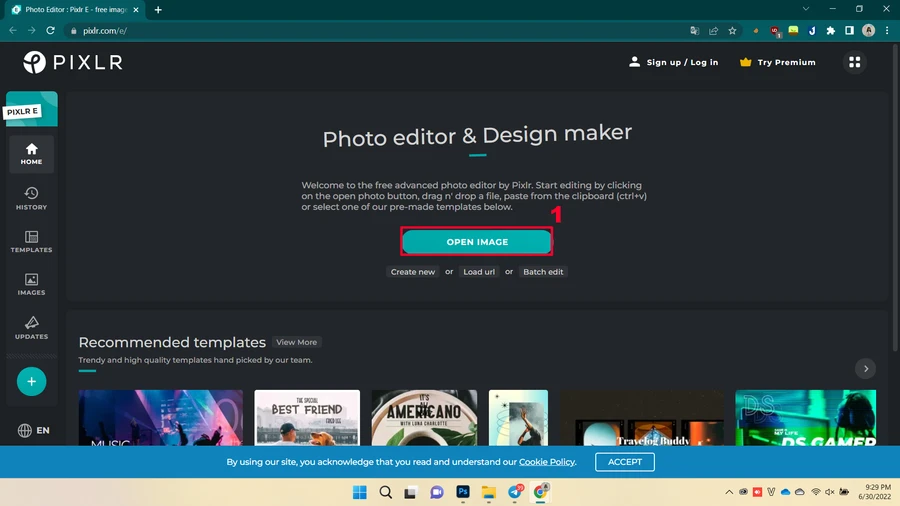Open Task View on taskbar
Viewport: 900px width, 506px height.
(x=410, y=492)
